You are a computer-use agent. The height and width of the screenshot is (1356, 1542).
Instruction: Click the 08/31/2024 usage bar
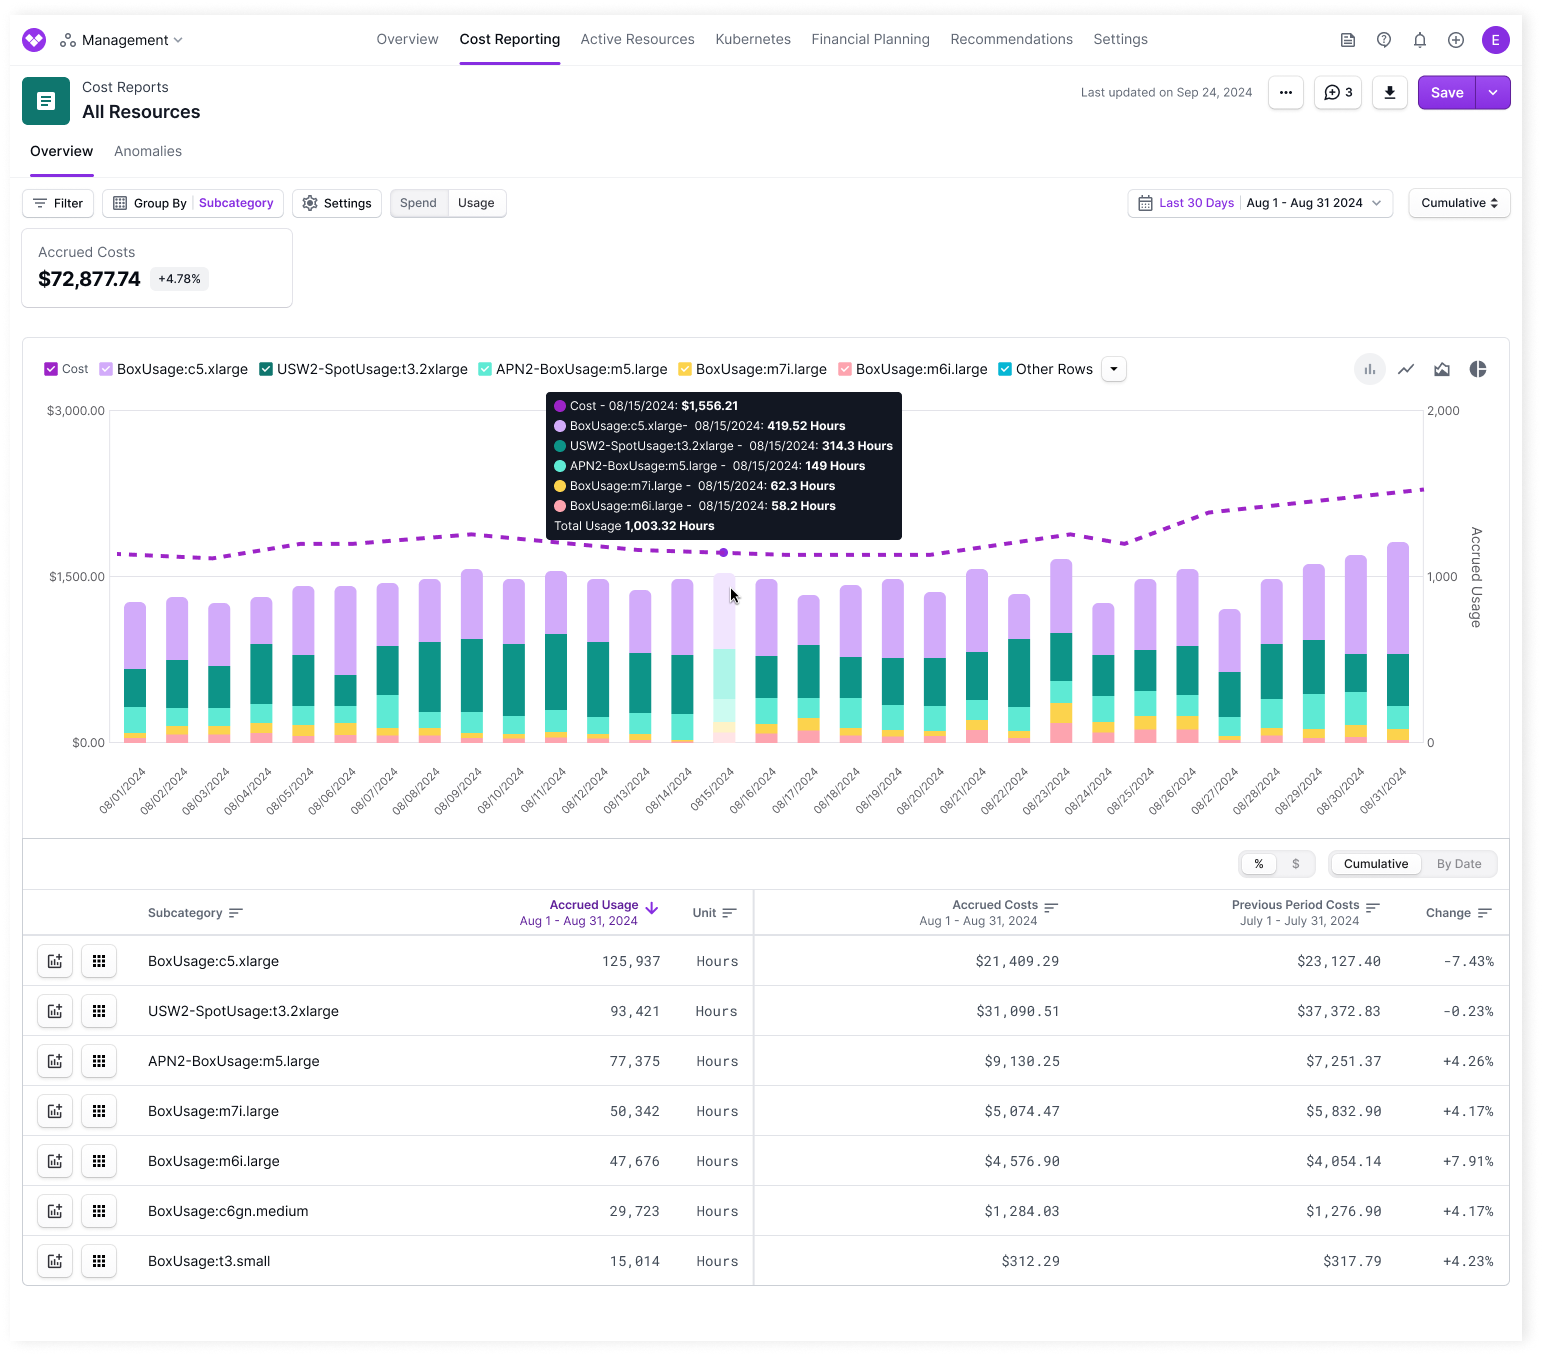pos(1398,642)
